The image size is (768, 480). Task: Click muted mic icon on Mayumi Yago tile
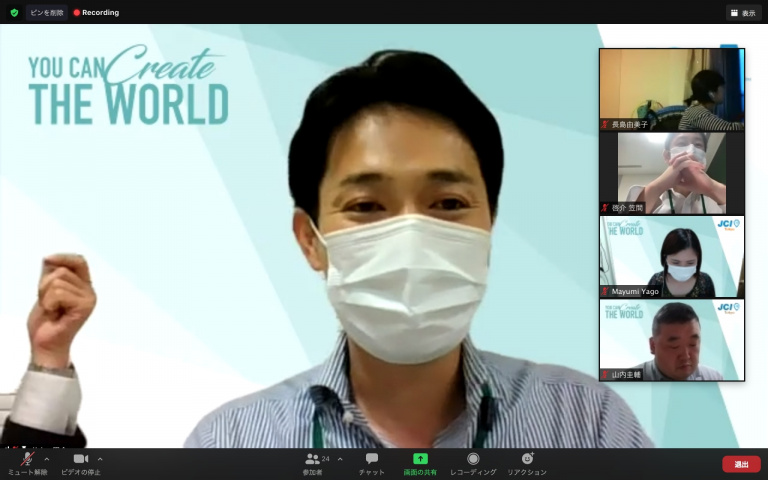605,291
